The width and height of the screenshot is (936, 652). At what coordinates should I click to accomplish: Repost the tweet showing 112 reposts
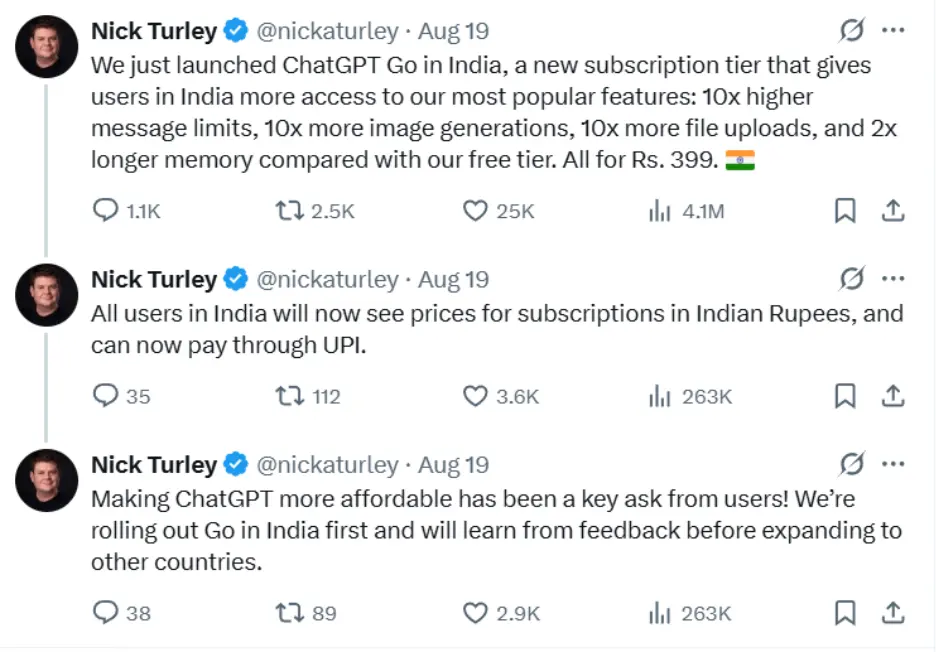click(289, 396)
